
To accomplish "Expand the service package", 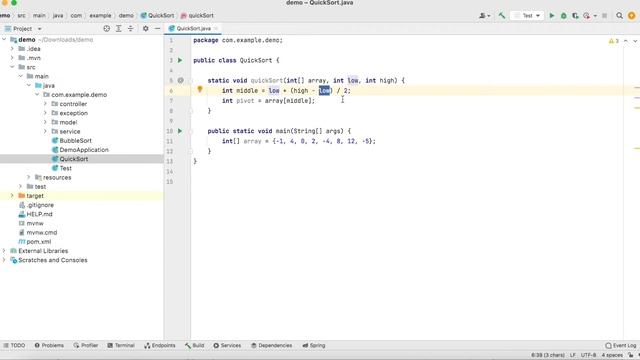I will 45,131.
